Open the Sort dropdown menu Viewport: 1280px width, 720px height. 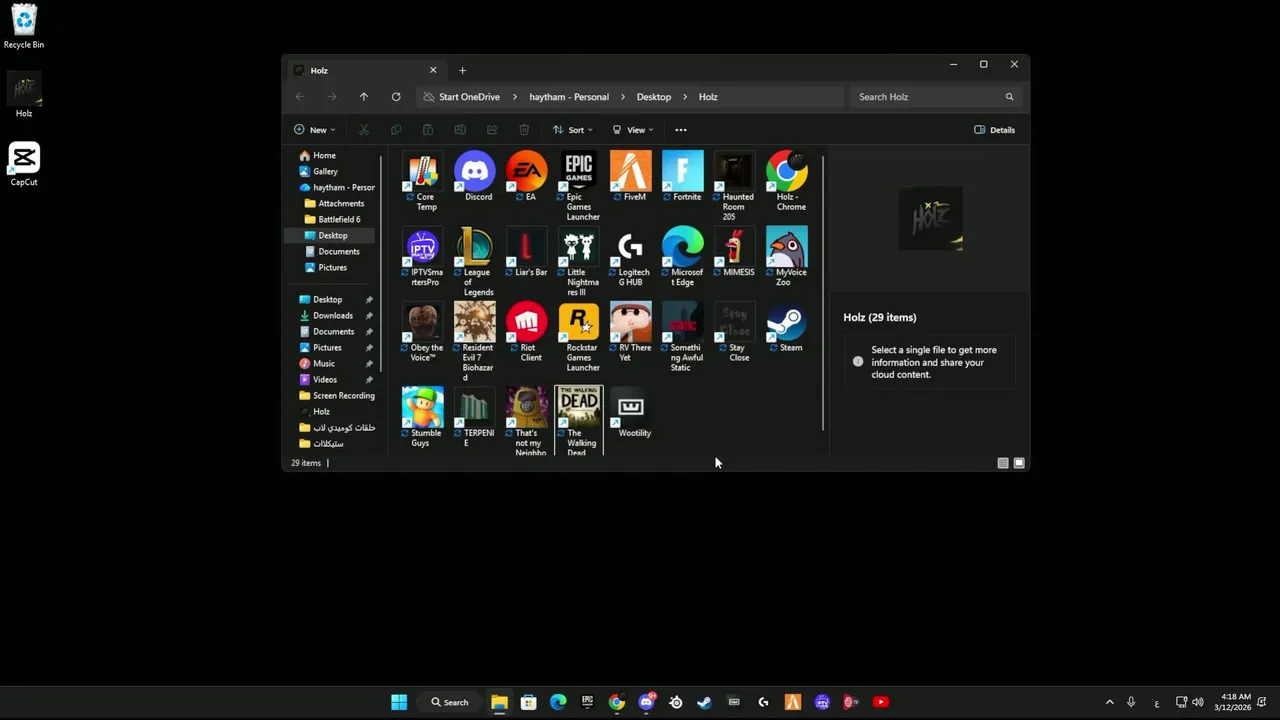pyautogui.click(x=573, y=130)
